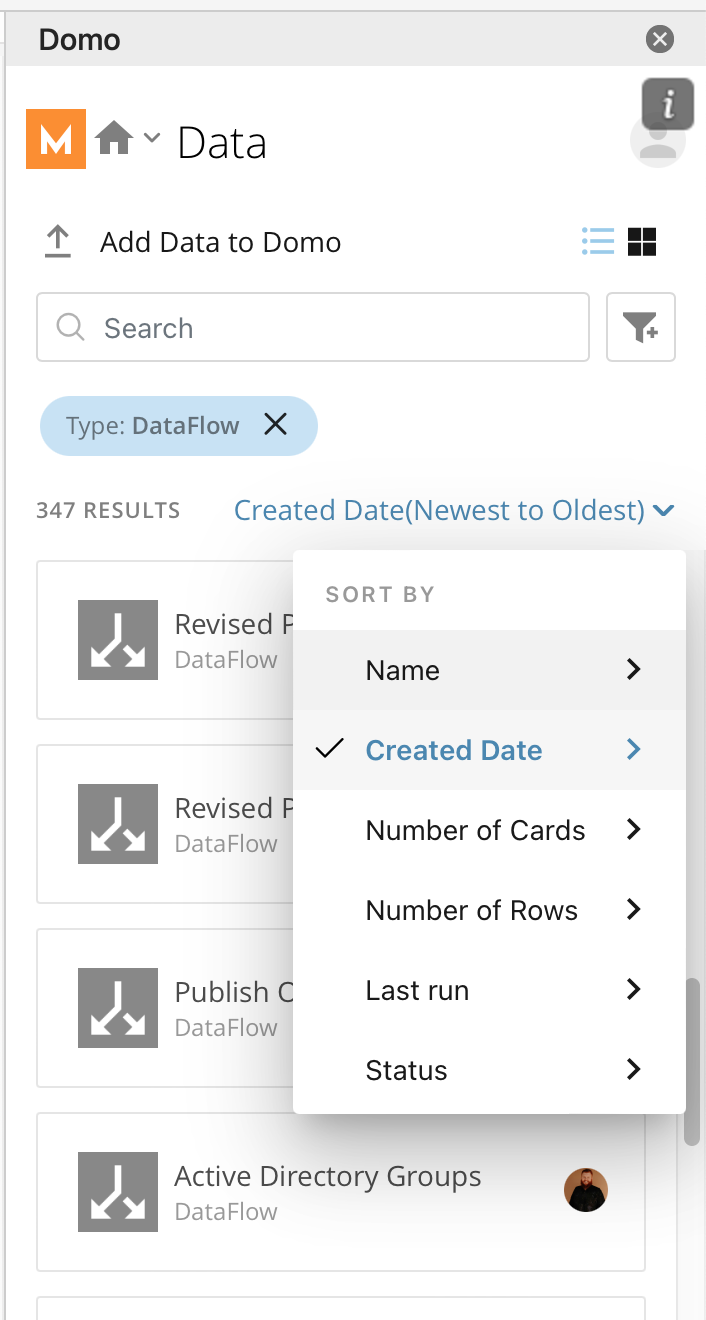Screen dimensions: 706x1320
Task: Switch to list view
Action: 597,241
